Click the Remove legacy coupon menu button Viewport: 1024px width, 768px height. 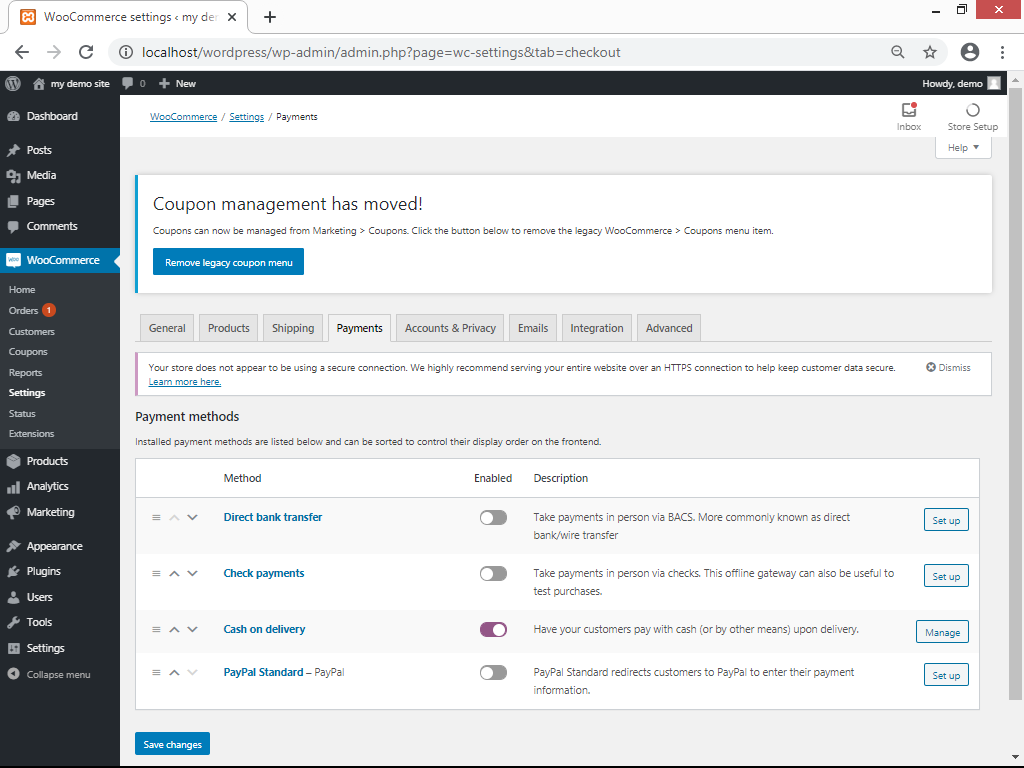click(229, 262)
